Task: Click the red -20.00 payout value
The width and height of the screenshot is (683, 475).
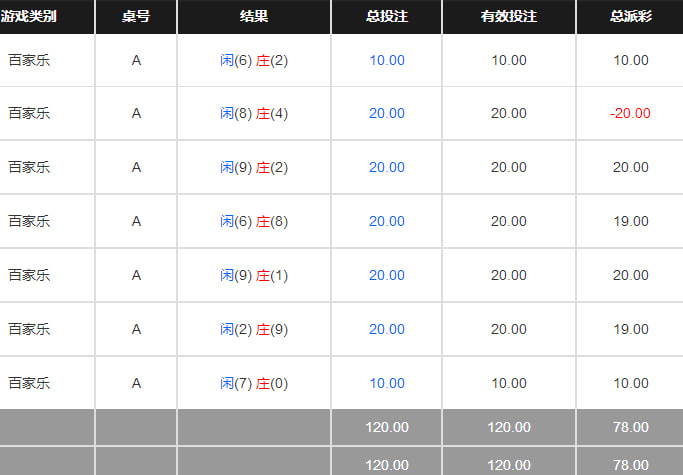Action: (x=630, y=113)
